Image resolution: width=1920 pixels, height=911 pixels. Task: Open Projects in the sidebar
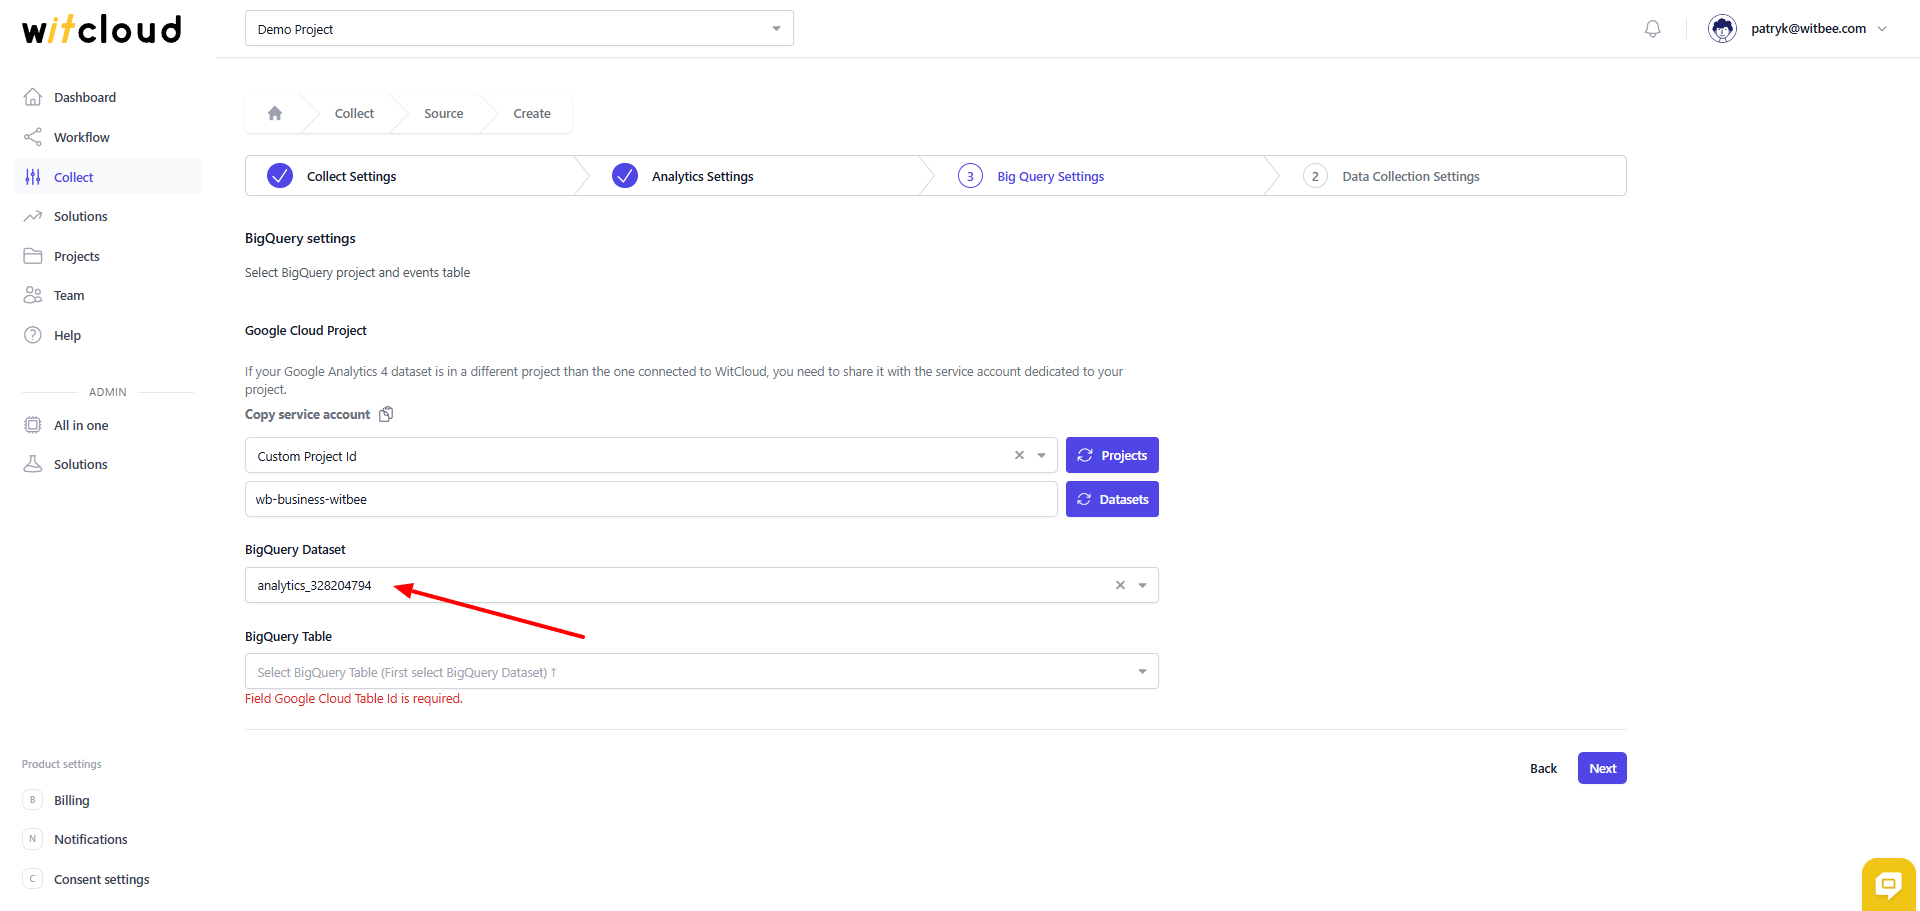pyautogui.click(x=77, y=256)
